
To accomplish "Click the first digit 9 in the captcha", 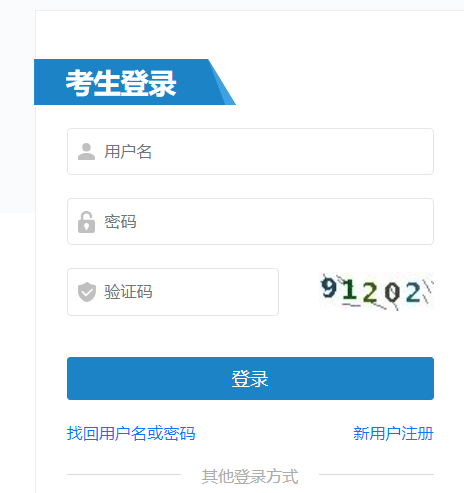I will click(x=329, y=288).
